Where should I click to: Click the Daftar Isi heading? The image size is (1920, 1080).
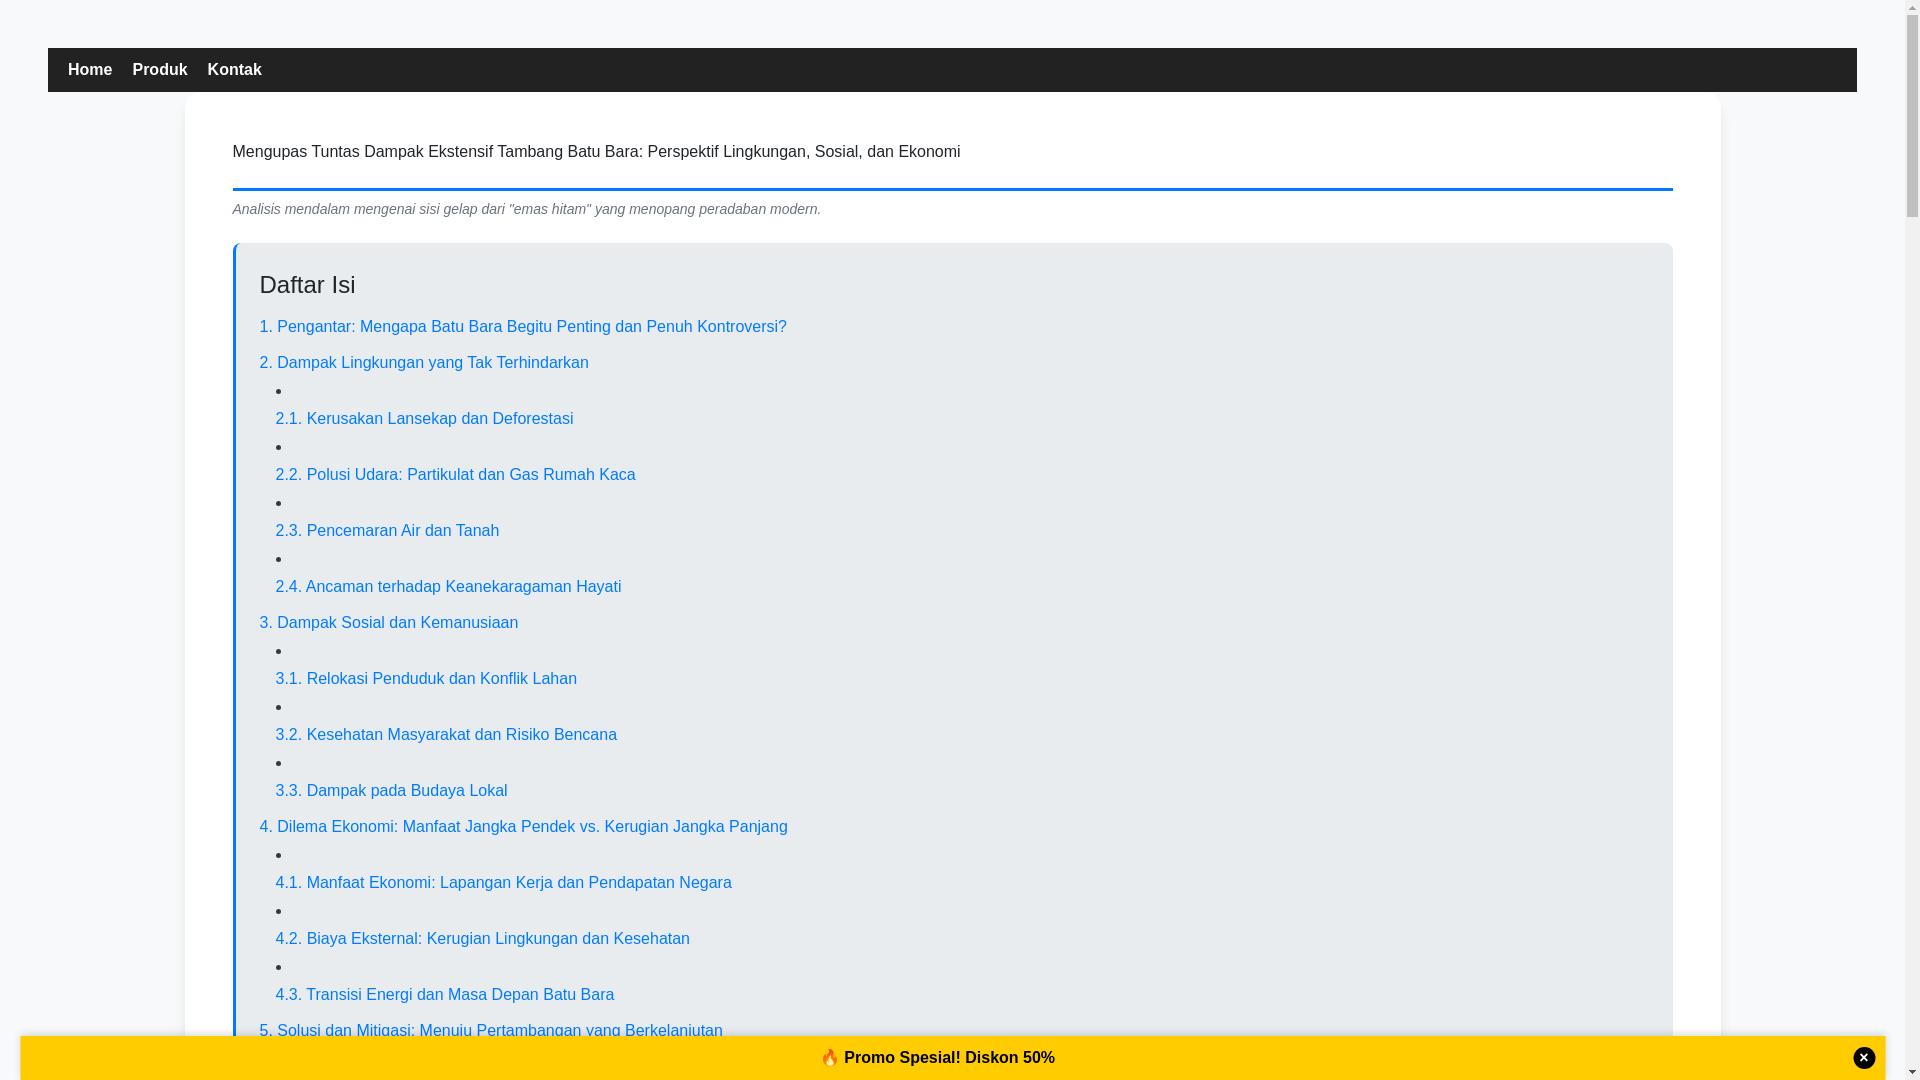pyautogui.click(x=308, y=285)
